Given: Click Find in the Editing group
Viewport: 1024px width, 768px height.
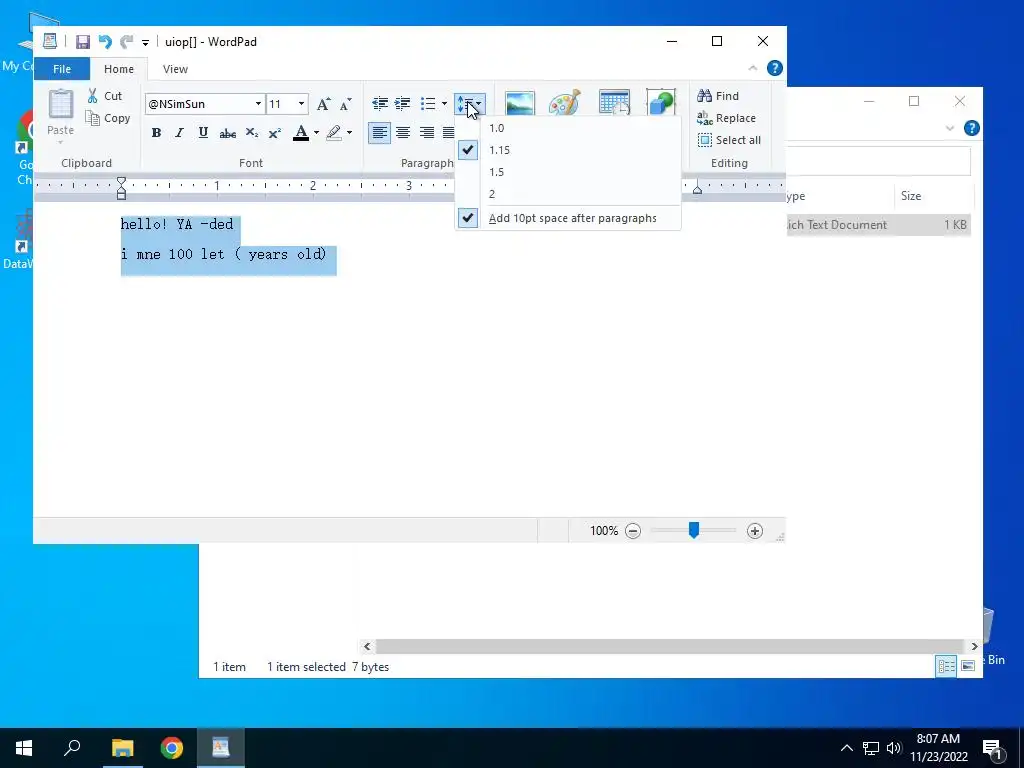Looking at the screenshot, I should tap(718, 96).
